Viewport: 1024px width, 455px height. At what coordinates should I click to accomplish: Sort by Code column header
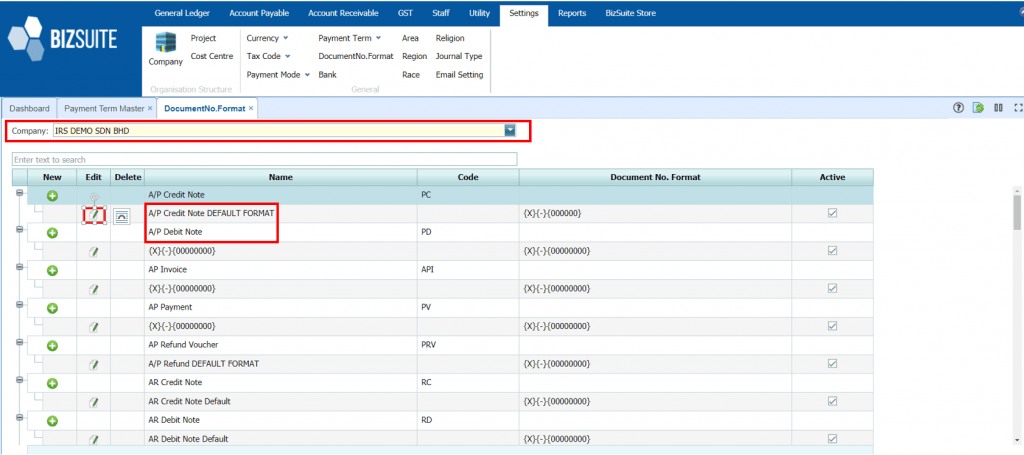click(468, 177)
